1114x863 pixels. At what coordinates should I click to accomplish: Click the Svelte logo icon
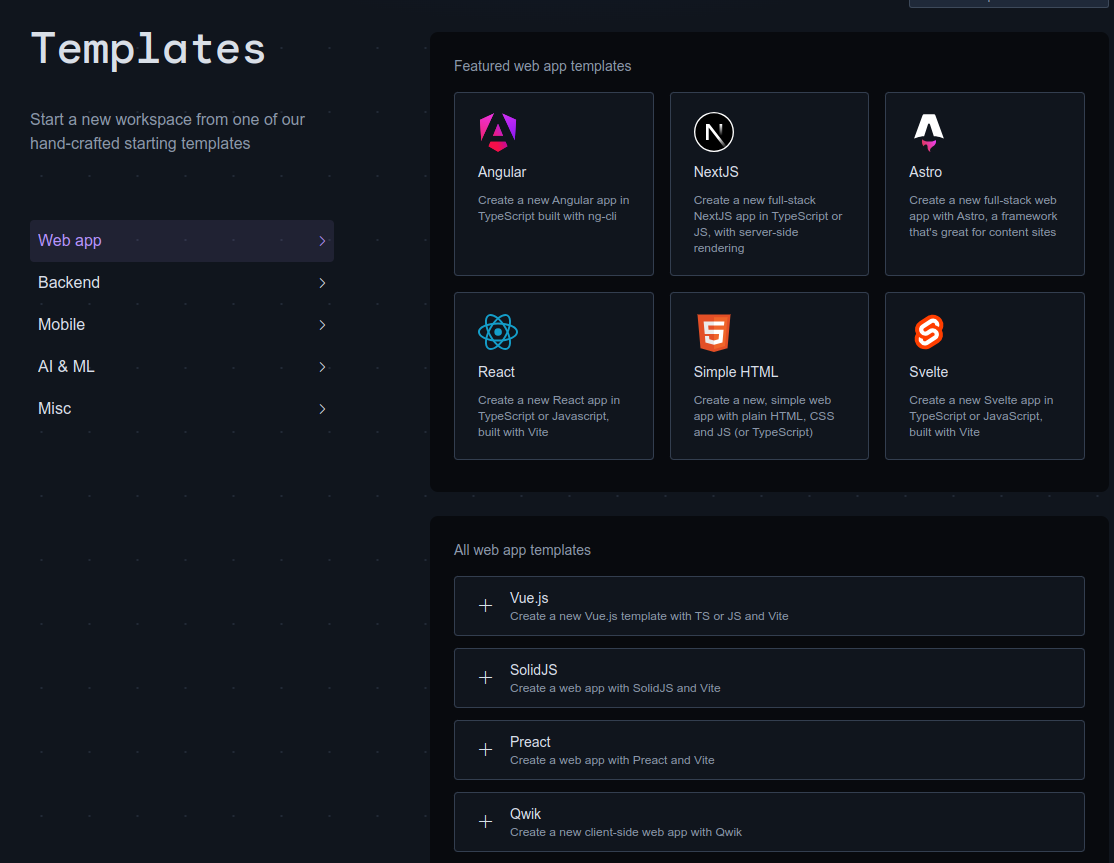pos(928,332)
